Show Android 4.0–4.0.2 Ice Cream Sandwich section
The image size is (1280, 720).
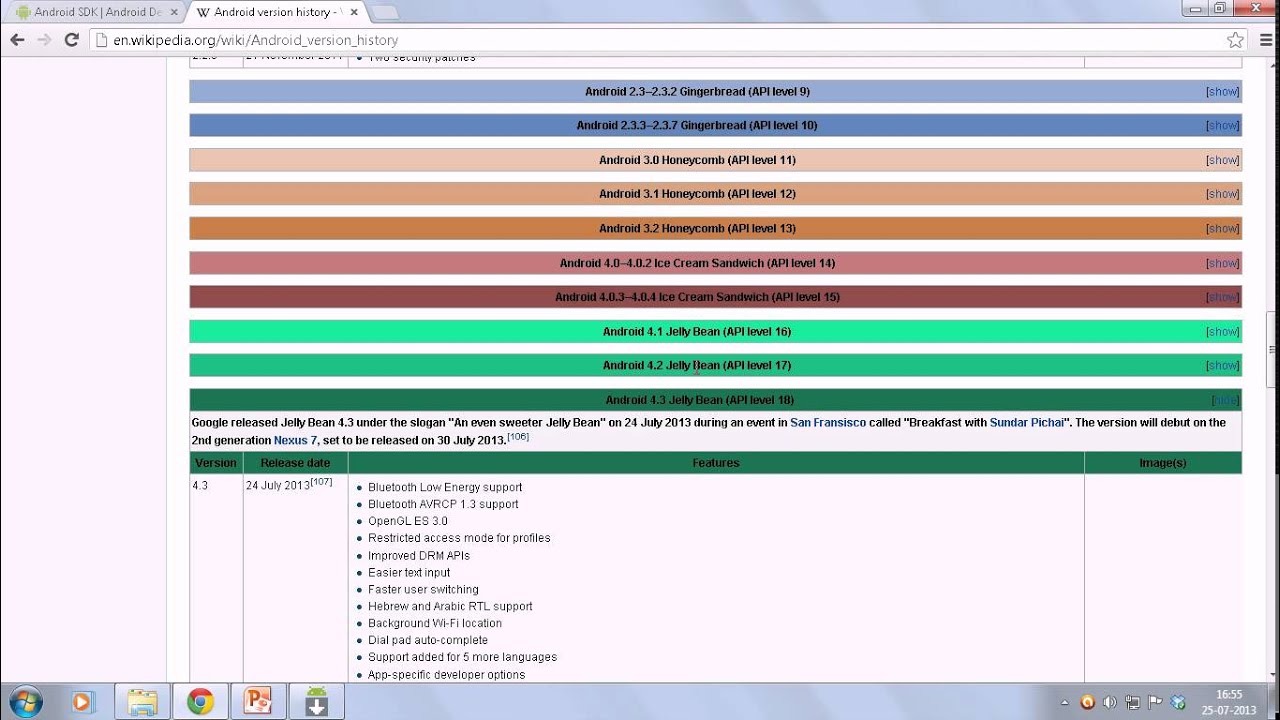[x=1222, y=263]
